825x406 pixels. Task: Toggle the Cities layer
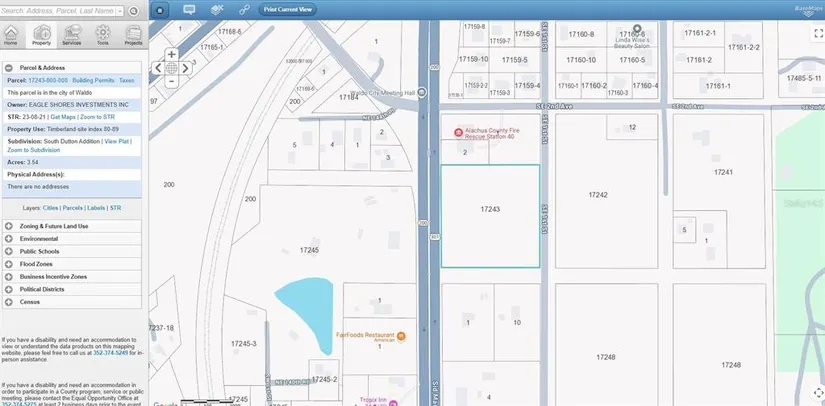pos(50,208)
